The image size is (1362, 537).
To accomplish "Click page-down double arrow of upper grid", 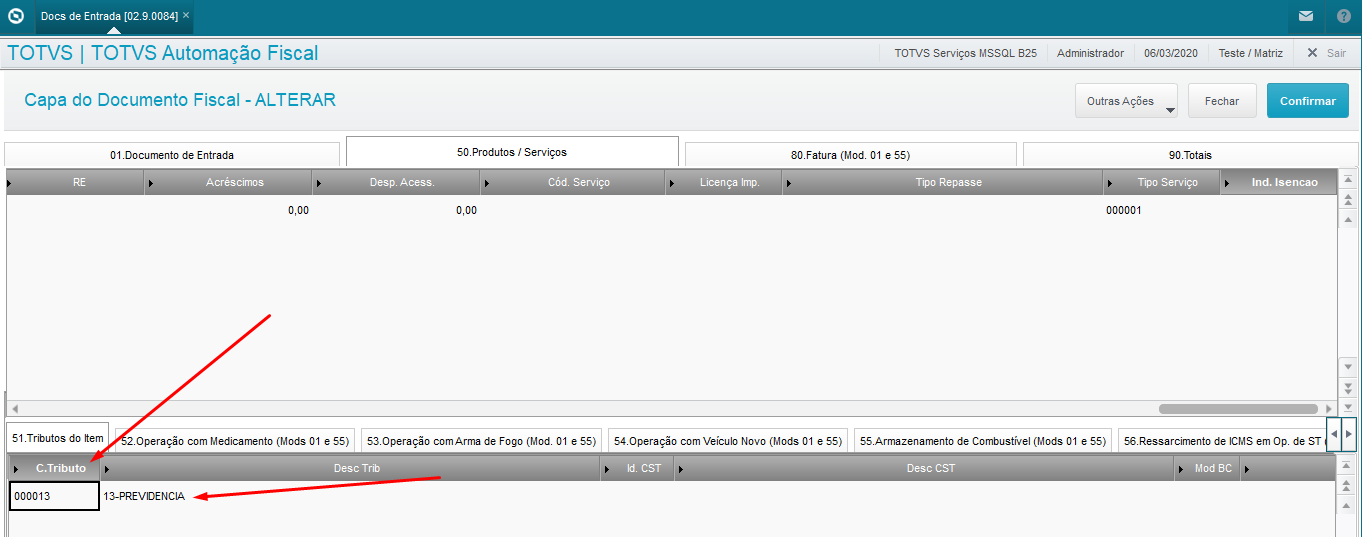I will (1348, 387).
